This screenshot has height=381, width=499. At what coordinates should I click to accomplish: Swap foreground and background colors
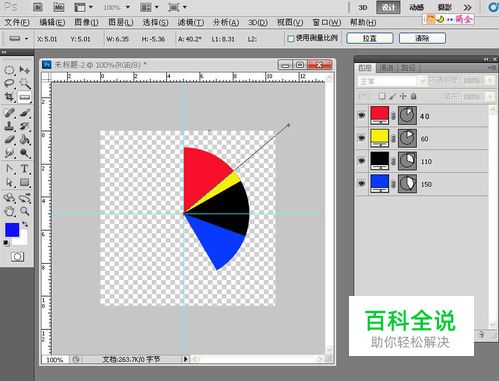tap(25, 225)
